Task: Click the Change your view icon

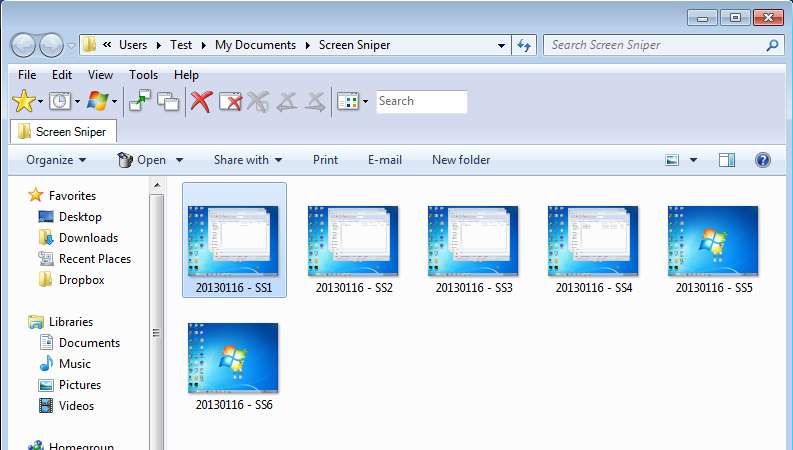Action: click(672, 160)
